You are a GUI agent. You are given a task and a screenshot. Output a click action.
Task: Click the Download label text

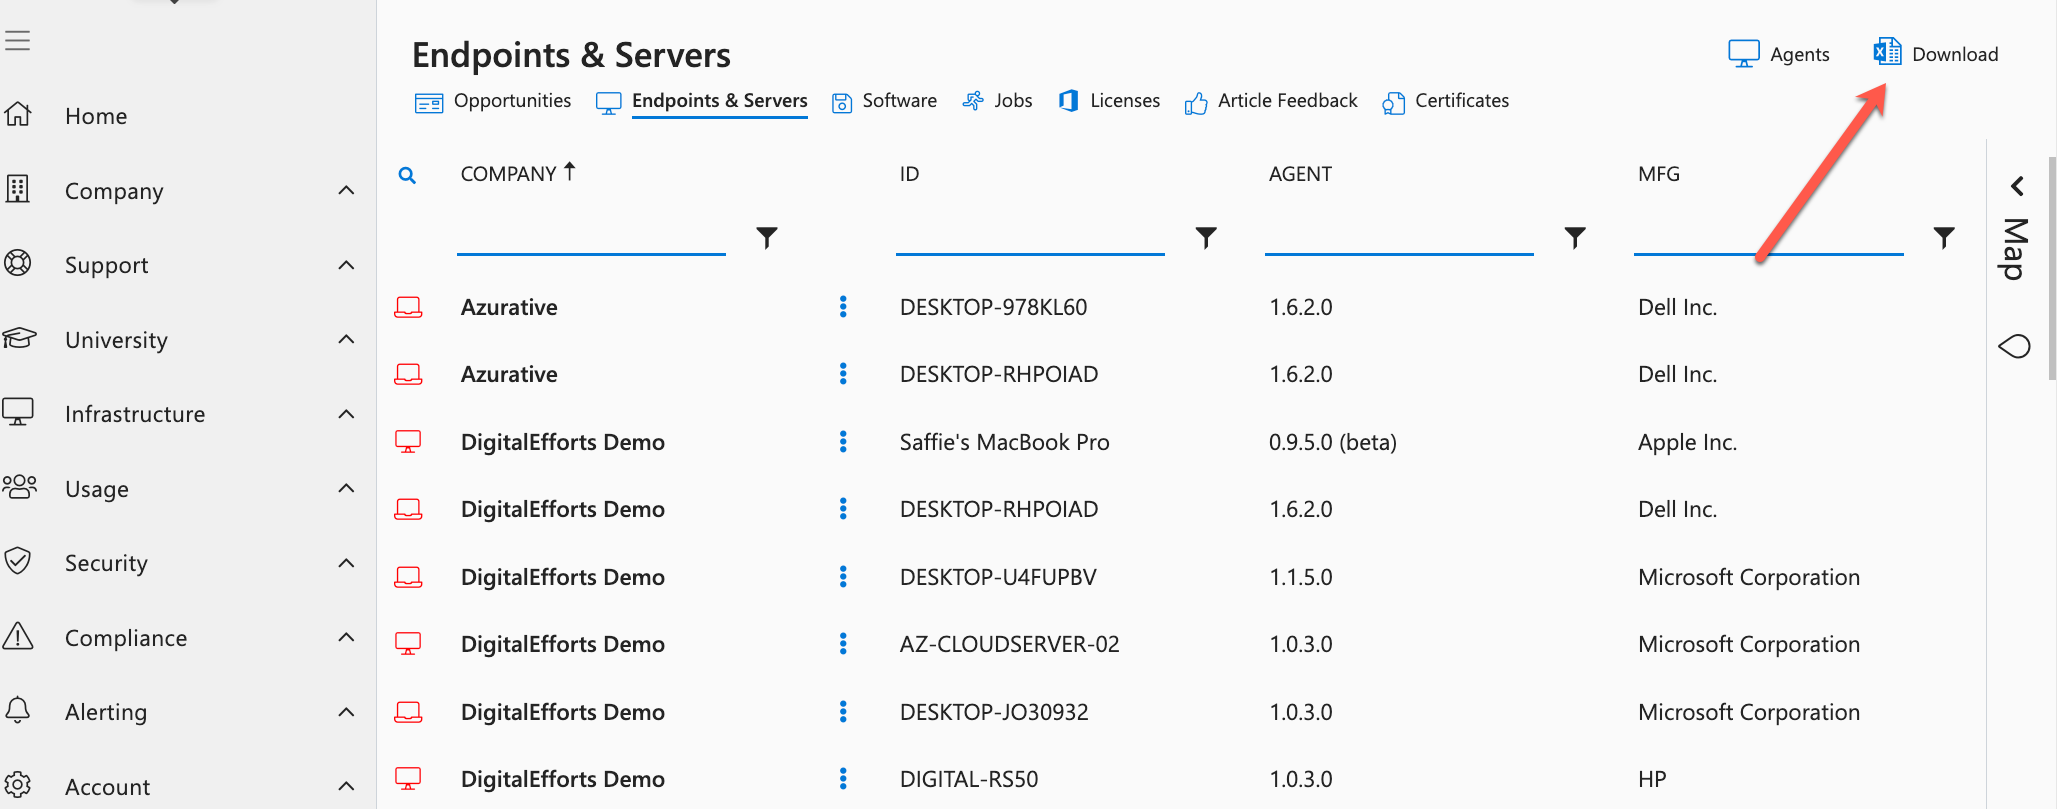(x=1955, y=54)
